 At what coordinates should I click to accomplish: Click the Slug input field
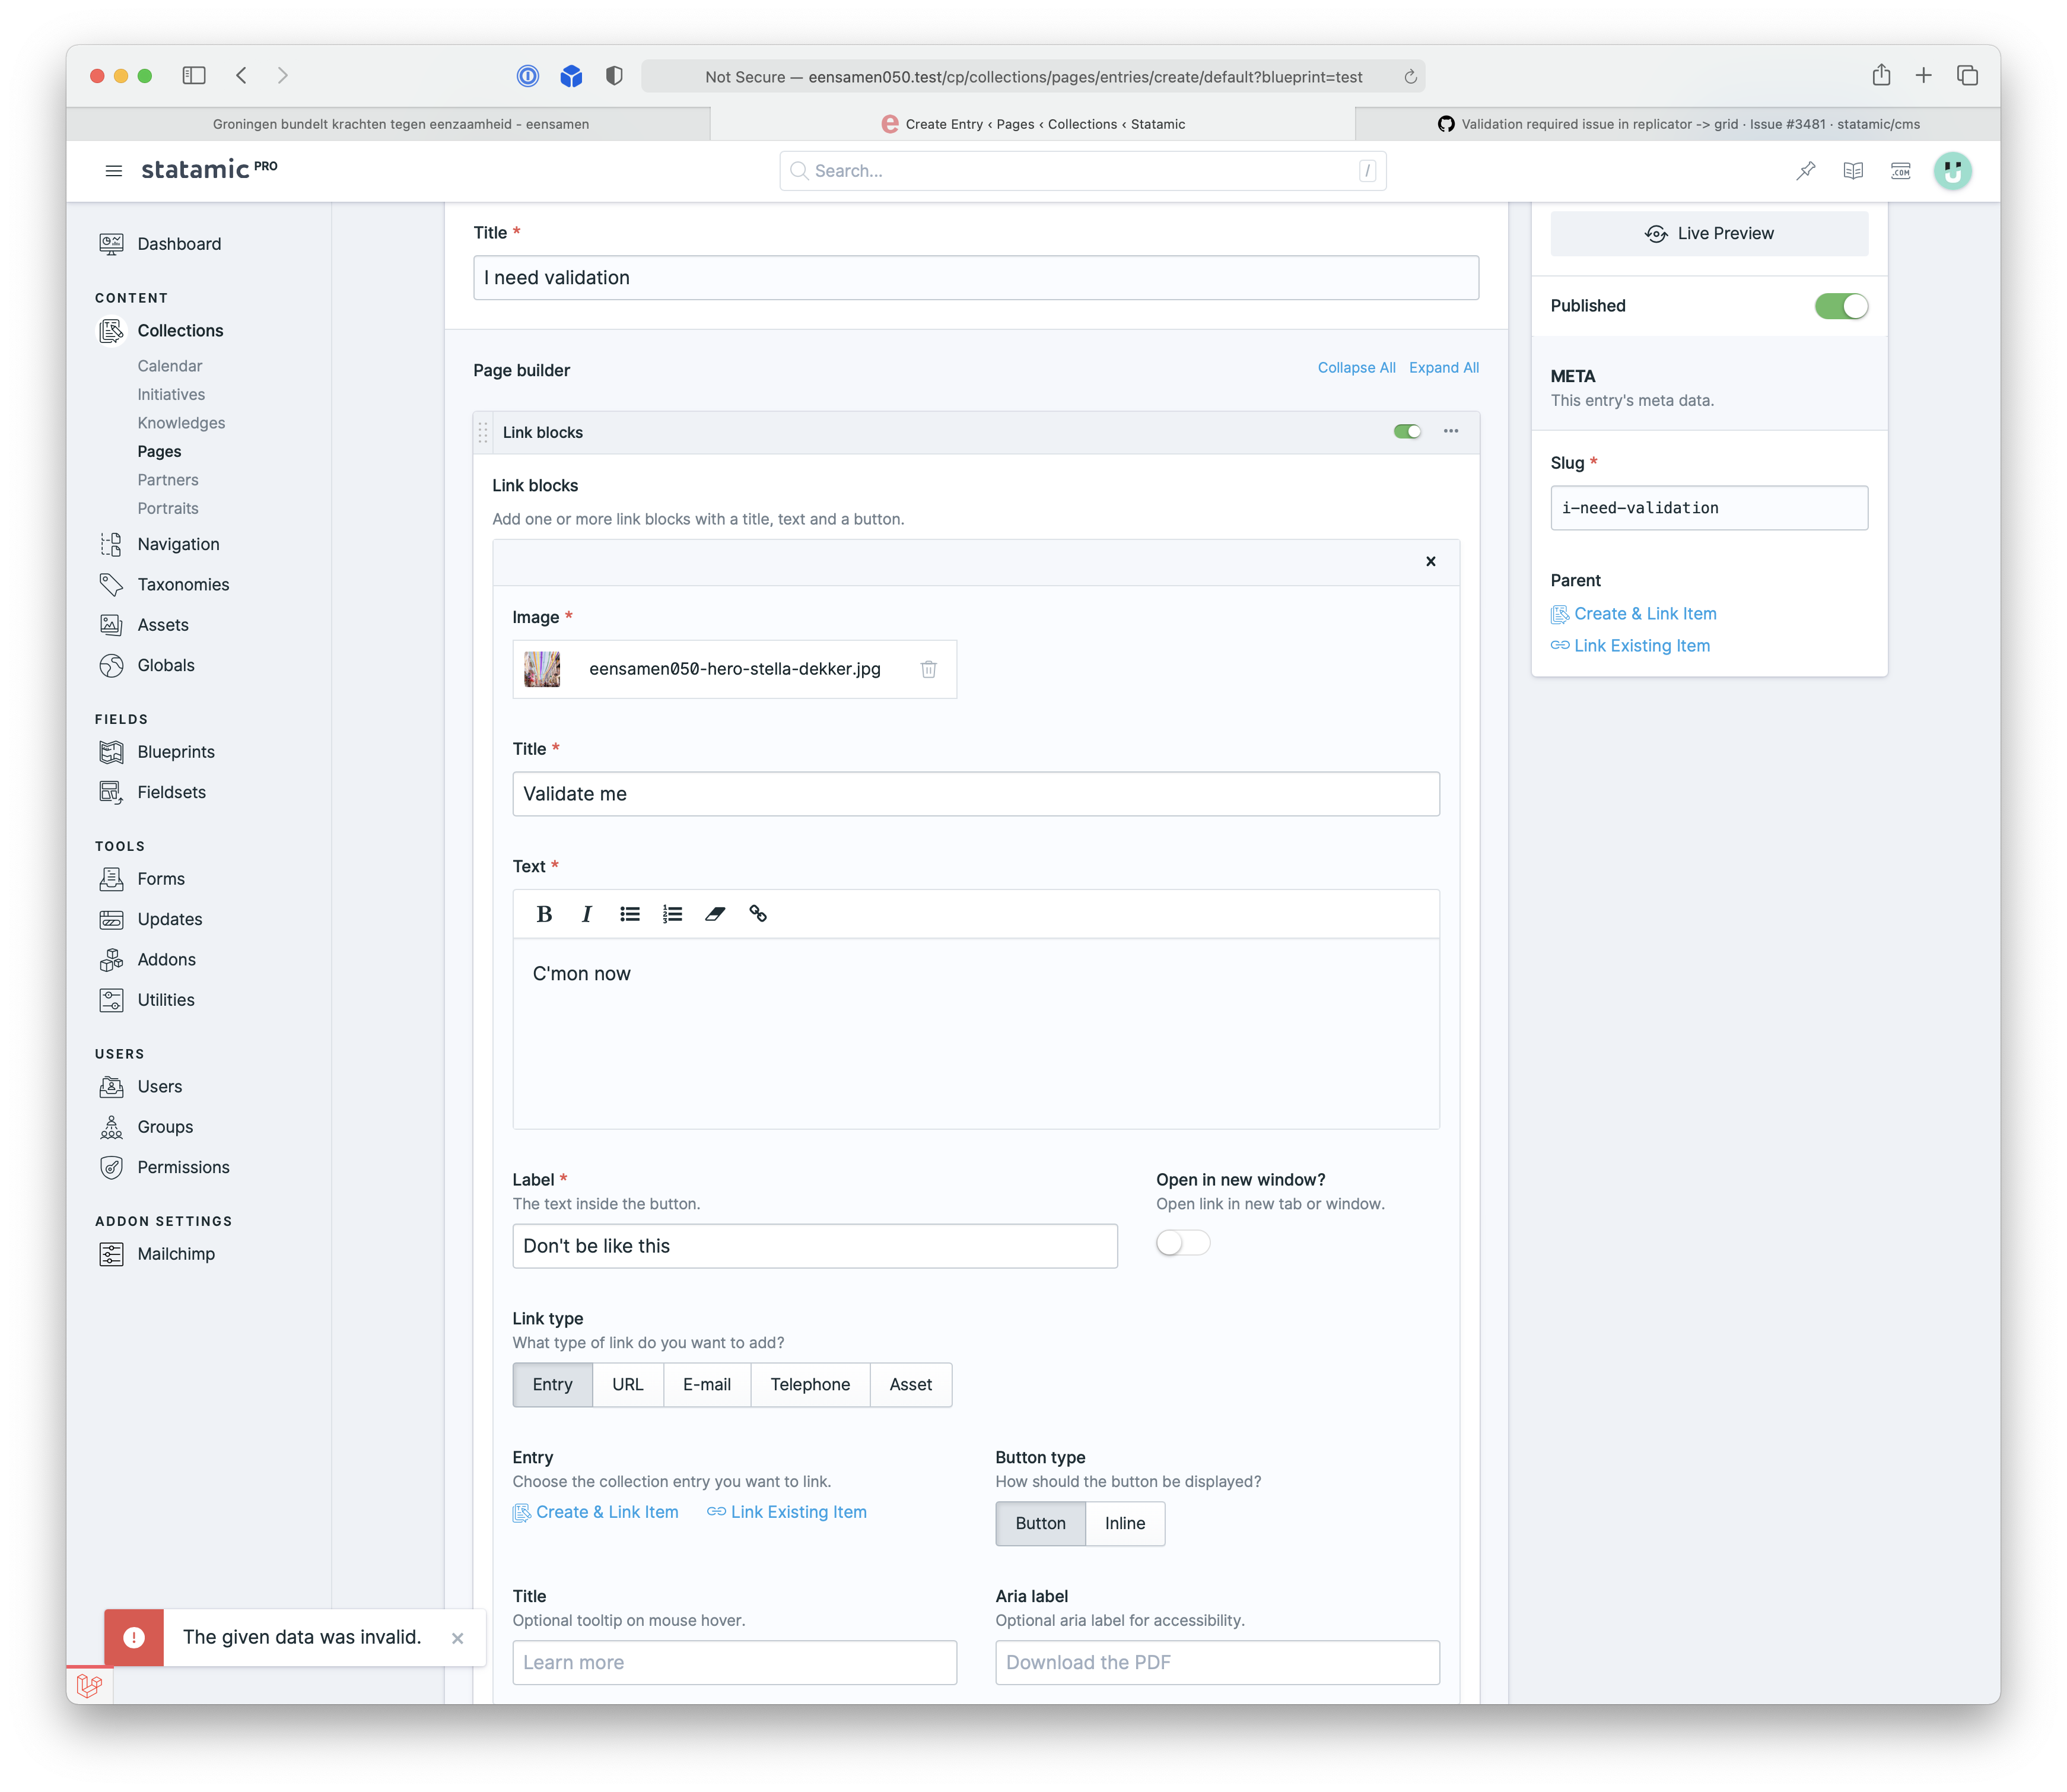pyautogui.click(x=1708, y=508)
